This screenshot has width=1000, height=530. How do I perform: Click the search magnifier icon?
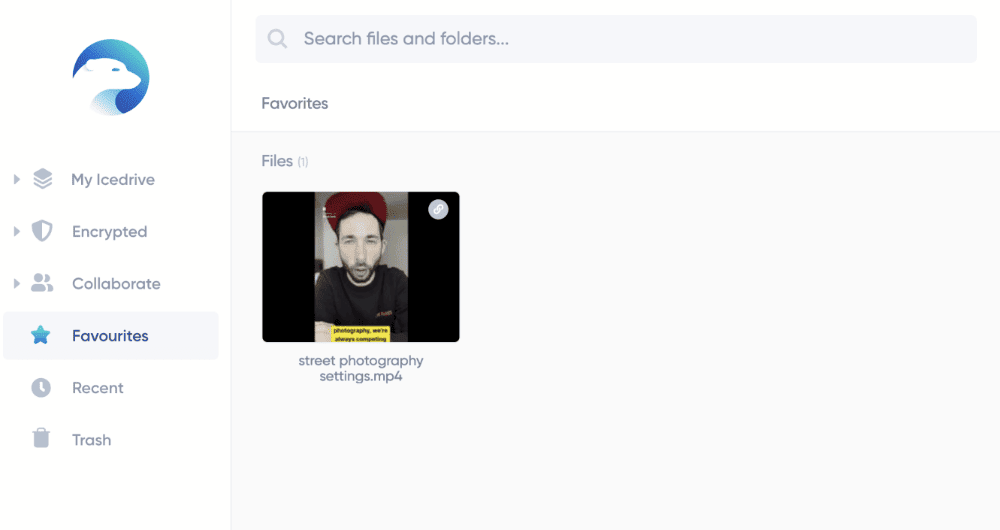pyautogui.click(x=277, y=39)
